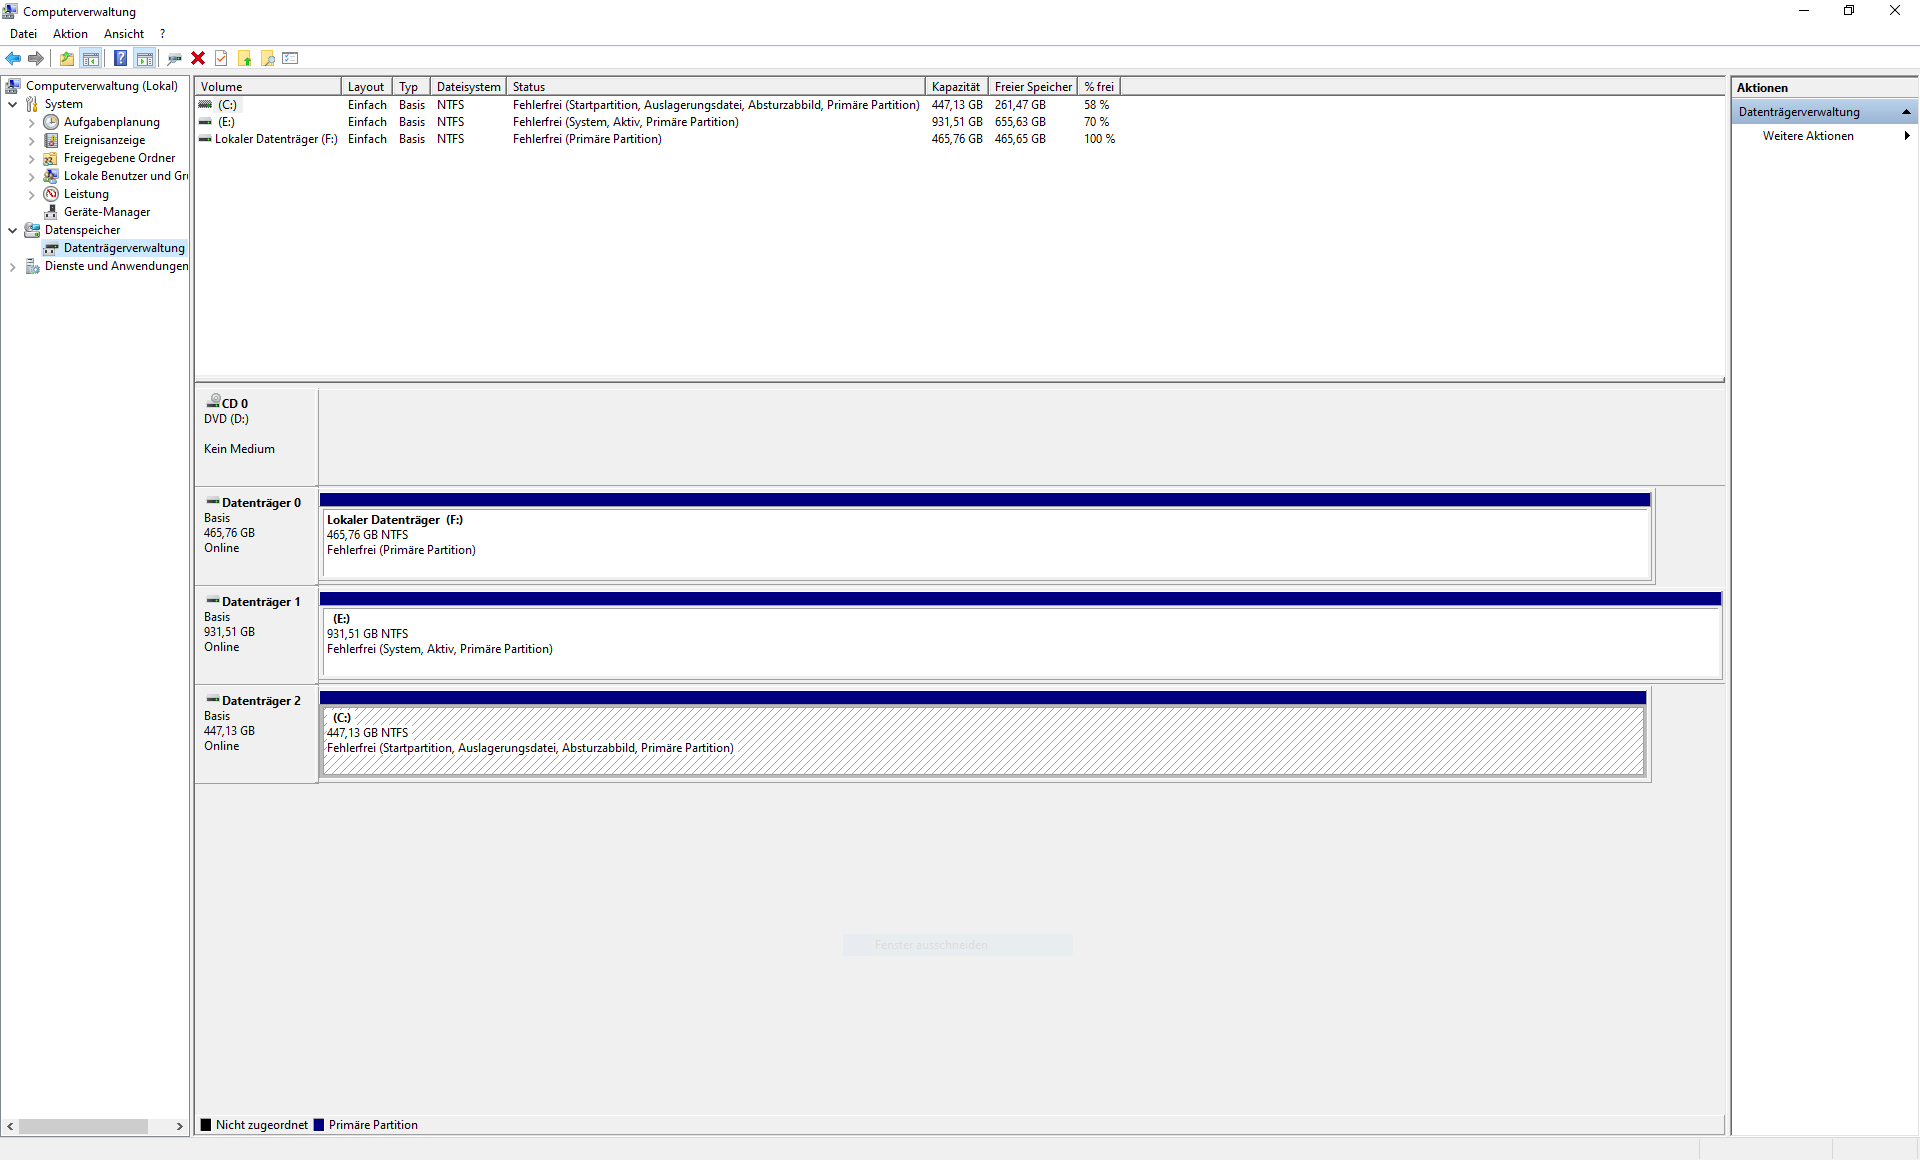Expand the Dienste und Anwendungen node
Image resolution: width=1920 pixels, height=1160 pixels.
point(12,266)
